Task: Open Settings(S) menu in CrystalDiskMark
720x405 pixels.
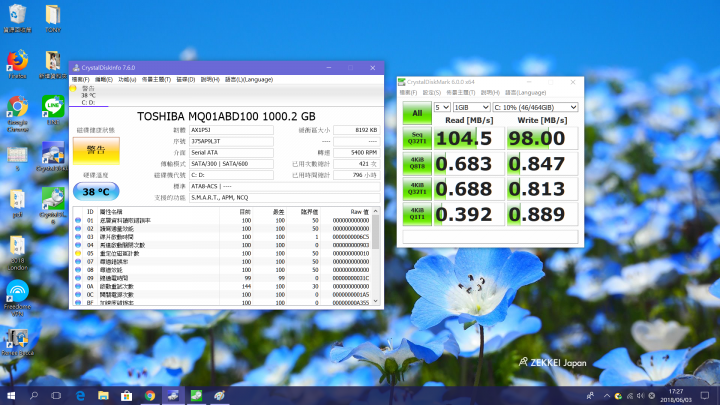Action: [432, 93]
